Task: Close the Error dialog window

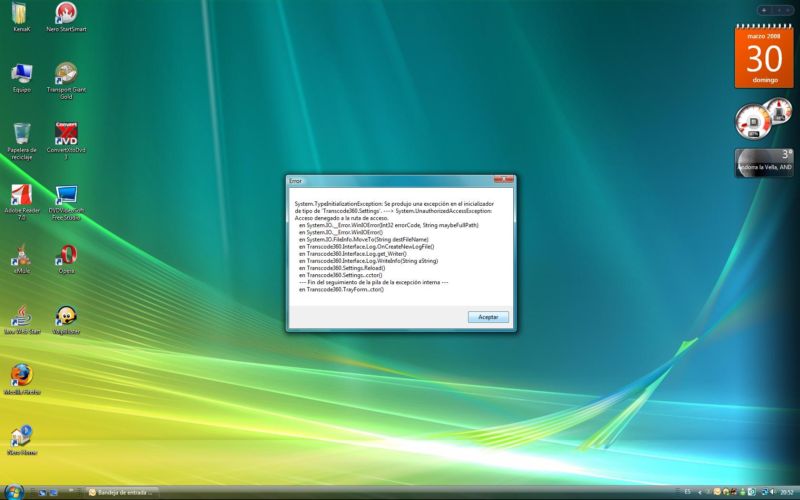Action: tap(504, 180)
